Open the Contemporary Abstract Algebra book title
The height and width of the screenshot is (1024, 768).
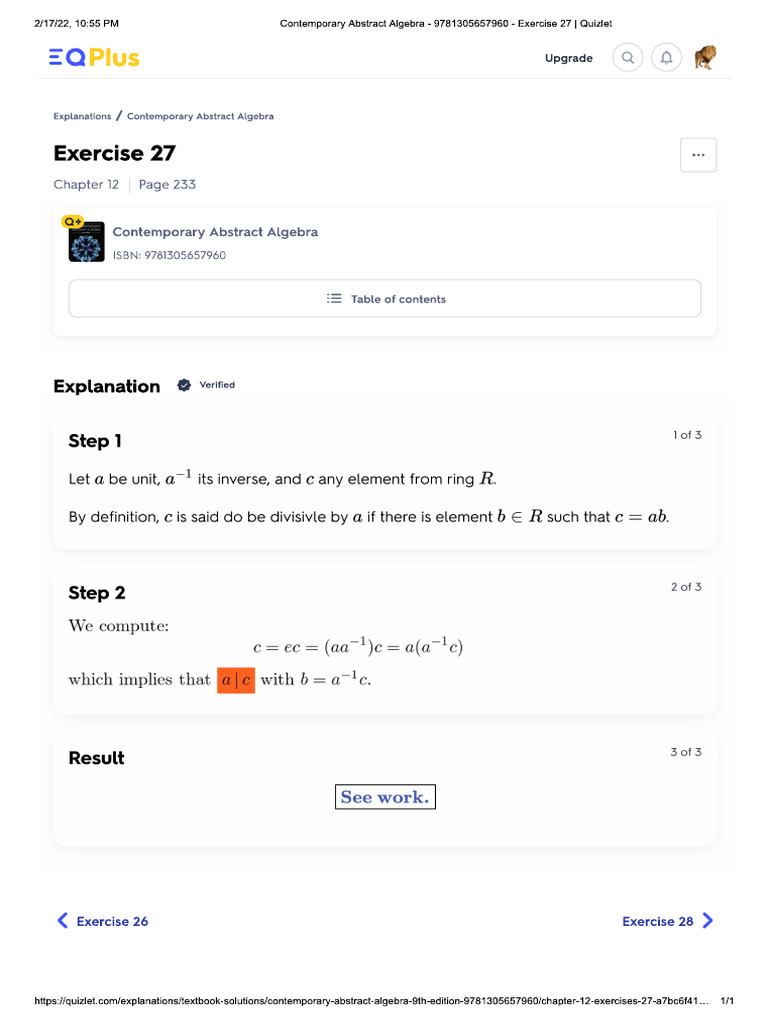point(215,232)
